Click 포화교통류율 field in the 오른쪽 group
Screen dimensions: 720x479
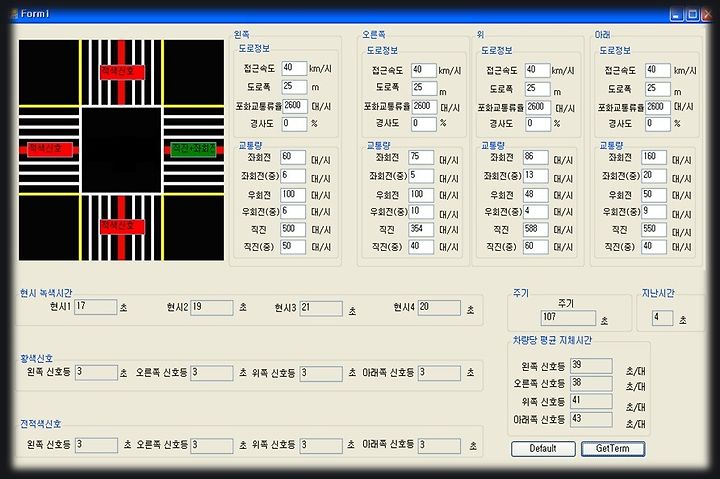pos(424,107)
